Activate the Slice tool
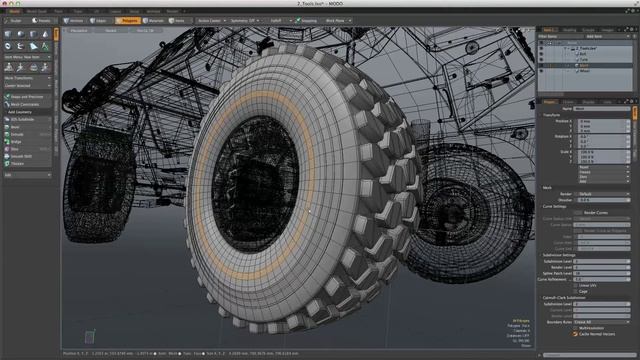Viewport: 640px width, 360px height. point(27,149)
